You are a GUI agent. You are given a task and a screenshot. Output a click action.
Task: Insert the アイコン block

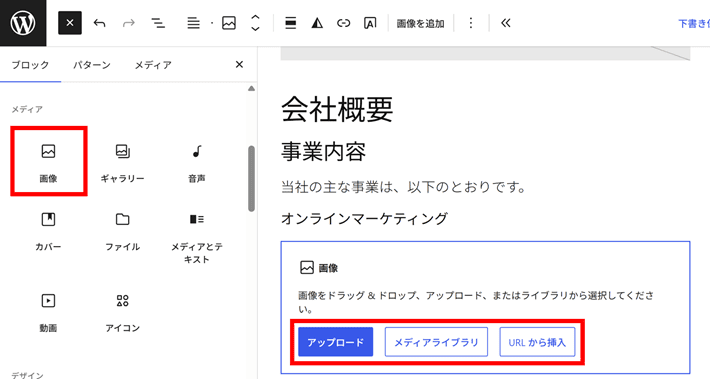point(123,313)
